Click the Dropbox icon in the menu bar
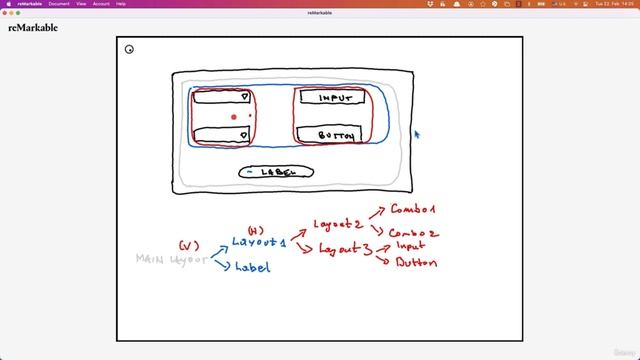This screenshot has height=360, width=640. [430, 4]
